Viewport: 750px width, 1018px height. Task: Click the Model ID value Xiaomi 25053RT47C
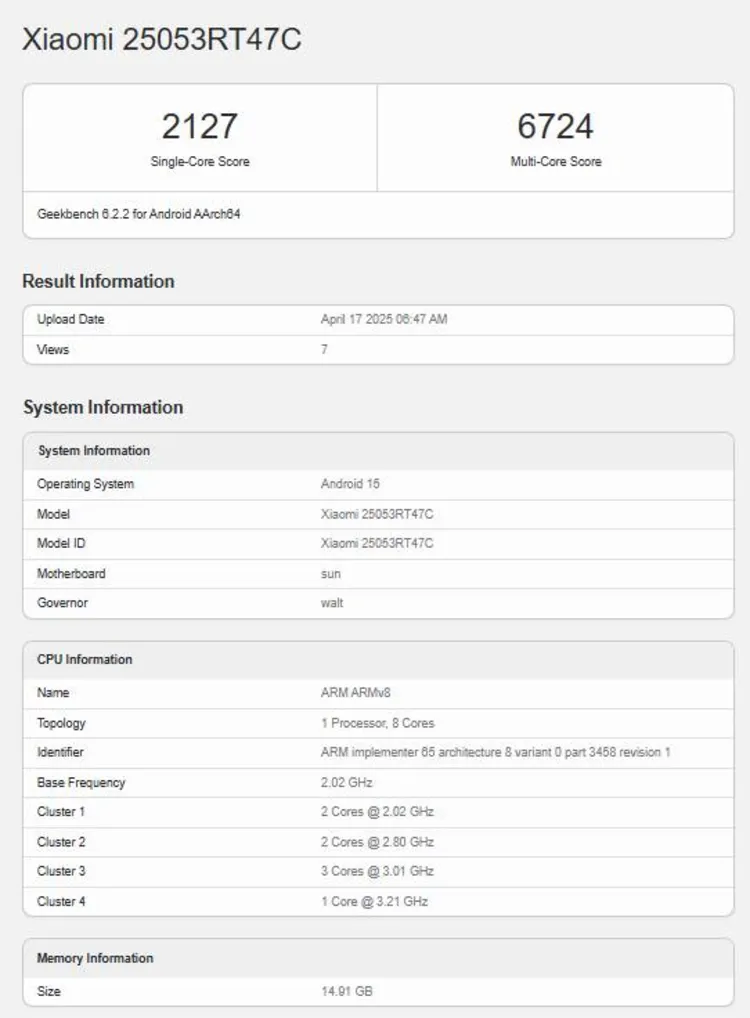point(377,543)
